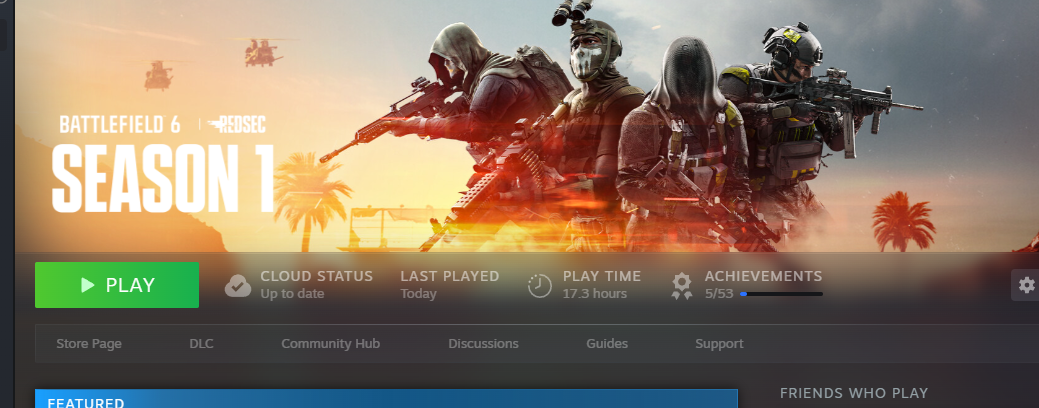
Task: Click the cloud status checkmark icon
Action: click(x=238, y=286)
